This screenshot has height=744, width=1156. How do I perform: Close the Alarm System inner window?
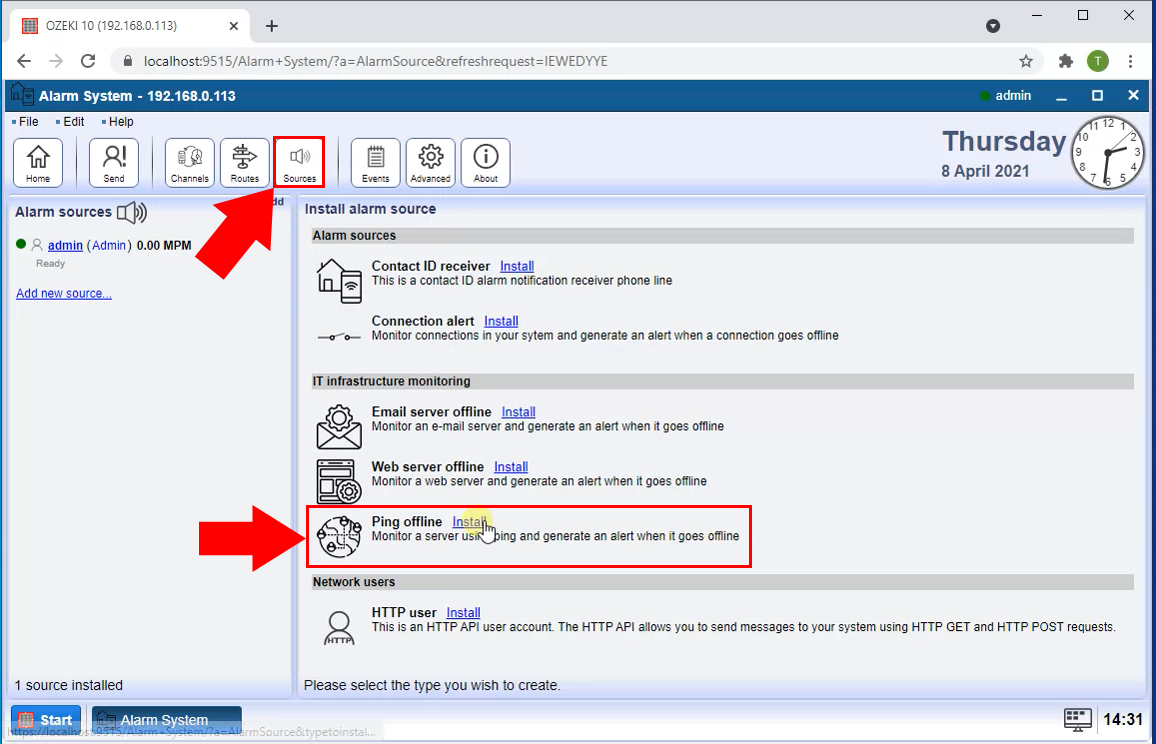point(1133,96)
